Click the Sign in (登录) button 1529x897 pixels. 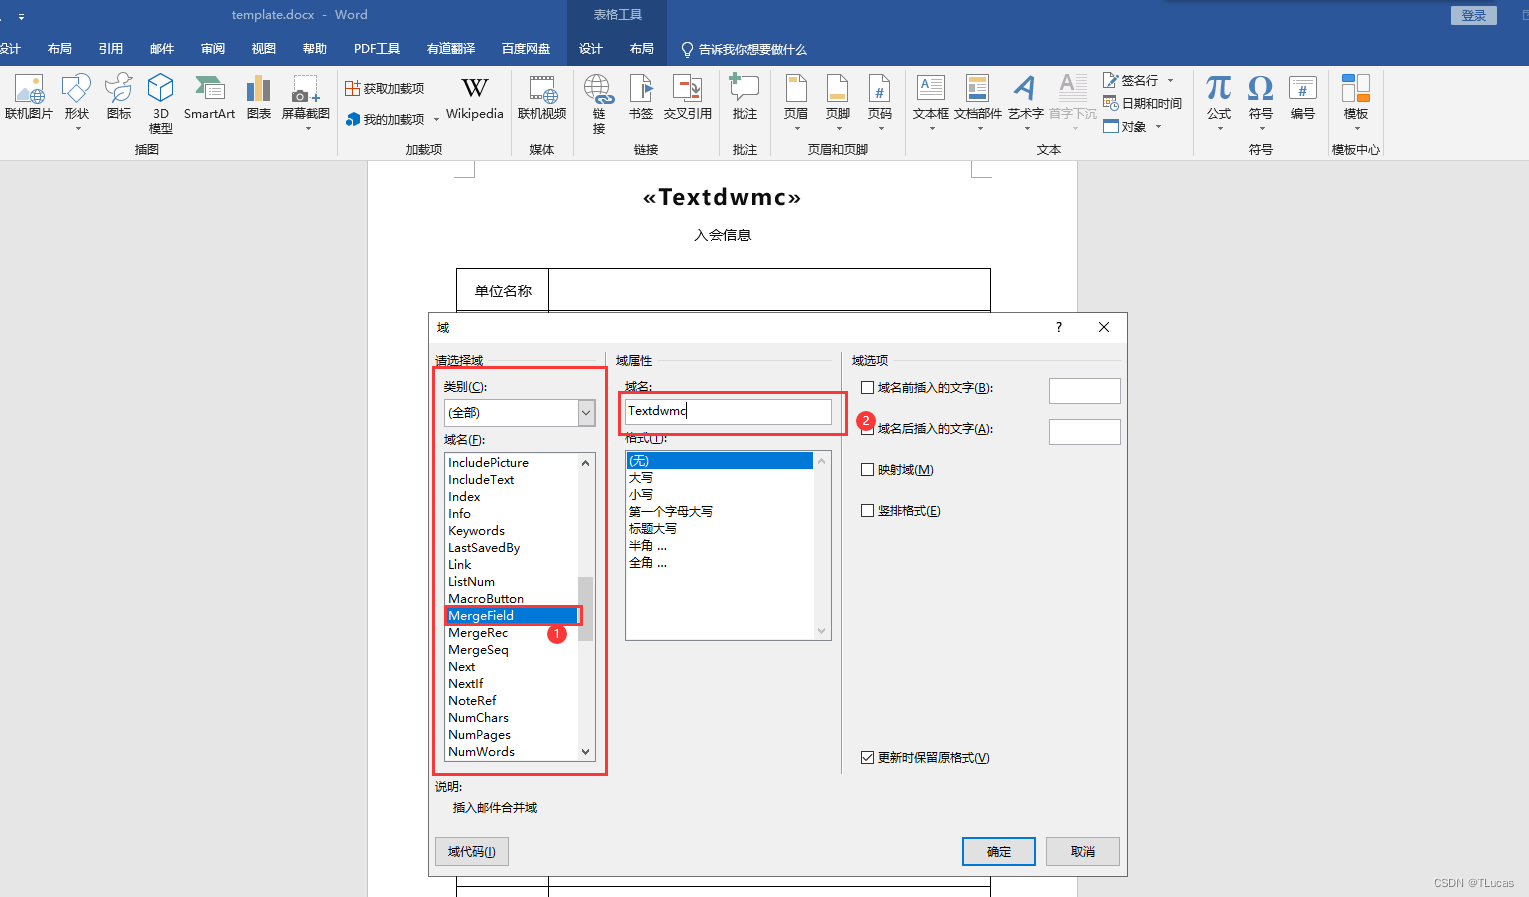[x=1474, y=16]
